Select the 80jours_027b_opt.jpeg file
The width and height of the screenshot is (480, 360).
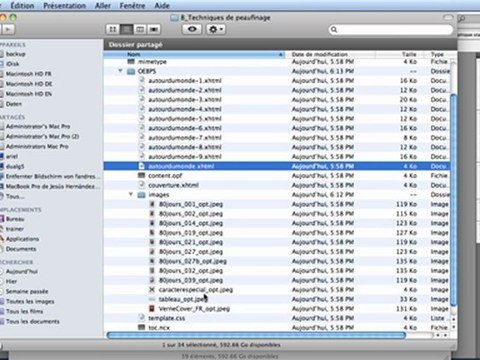(193, 261)
